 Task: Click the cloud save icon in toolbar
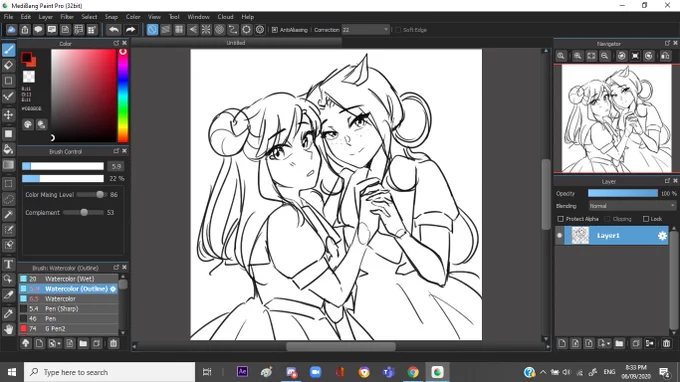(11, 29)
